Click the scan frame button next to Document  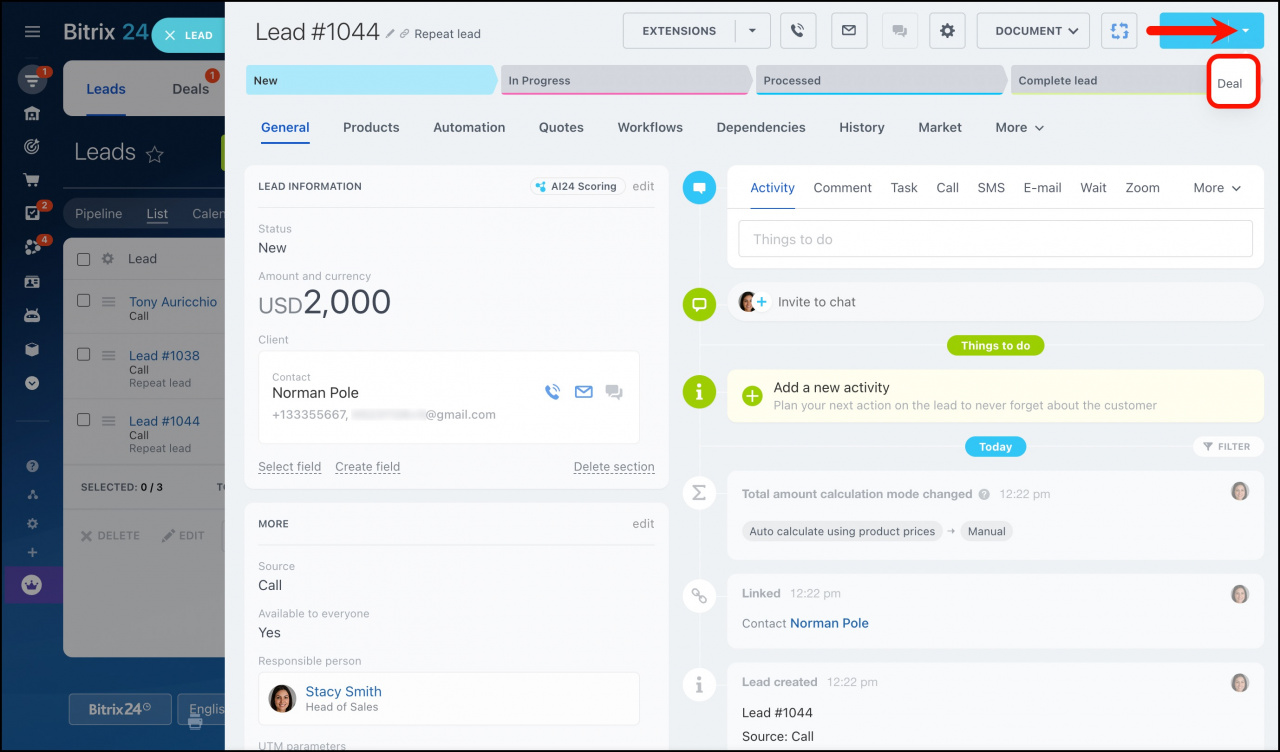click(x=1119, y=31)
